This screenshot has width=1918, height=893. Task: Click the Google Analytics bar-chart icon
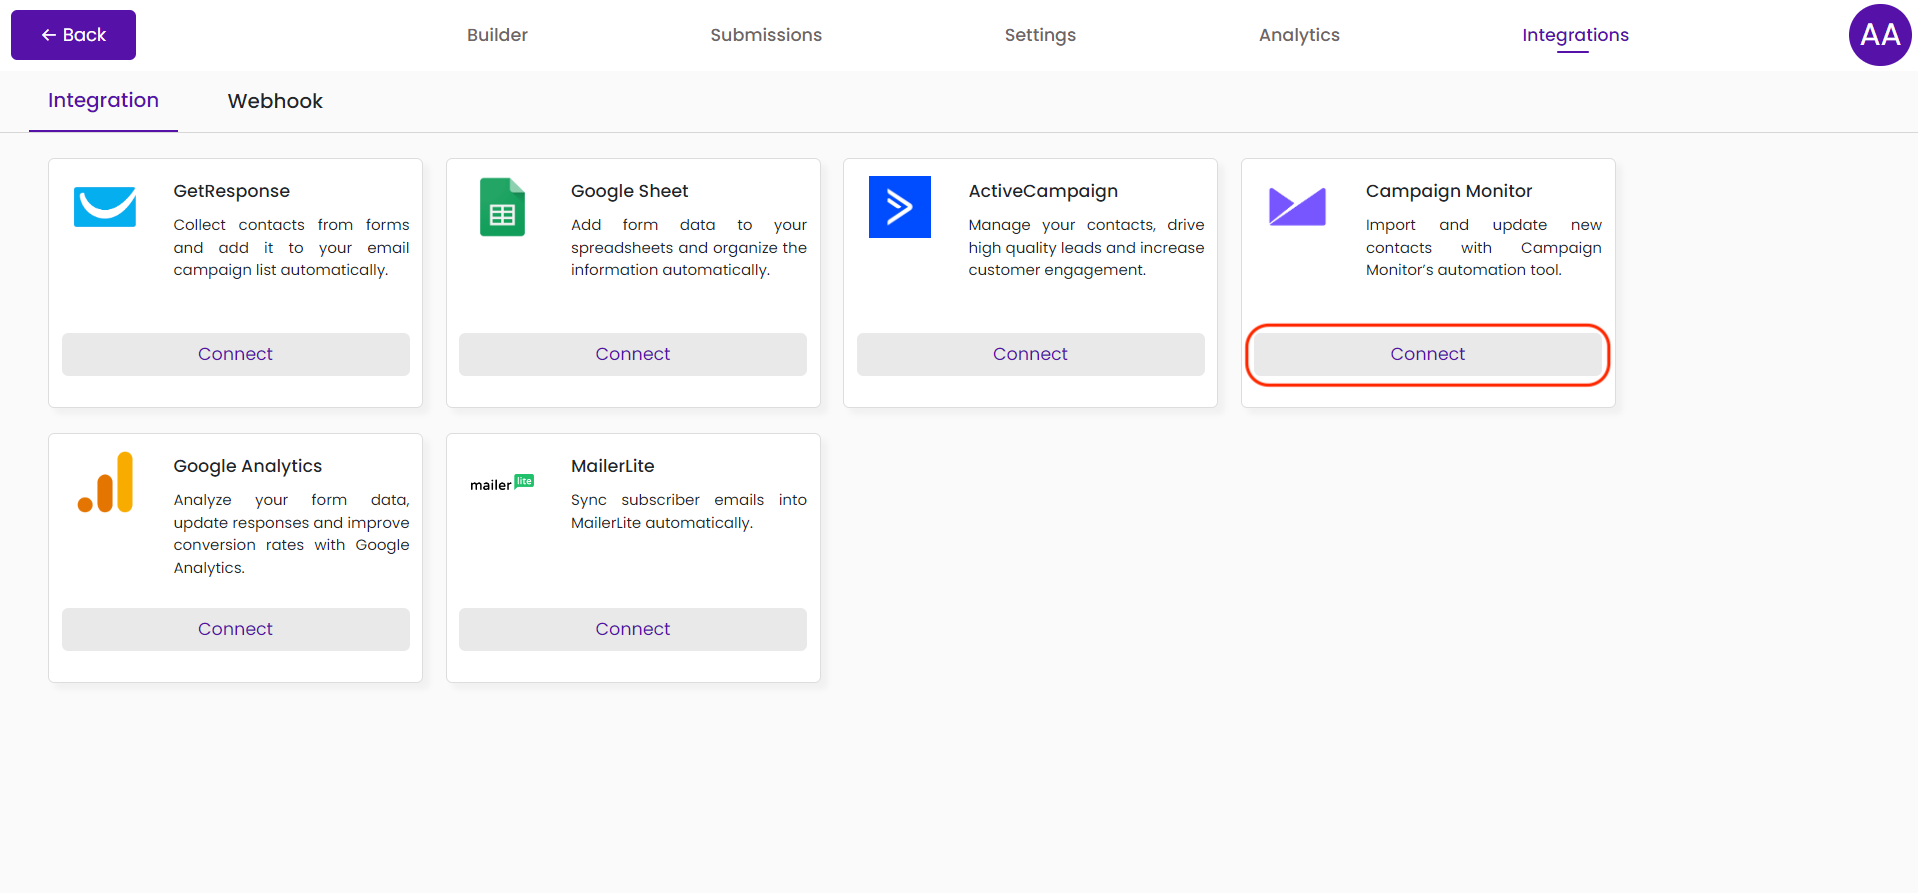pyautogui.click(x=105, y=482)
